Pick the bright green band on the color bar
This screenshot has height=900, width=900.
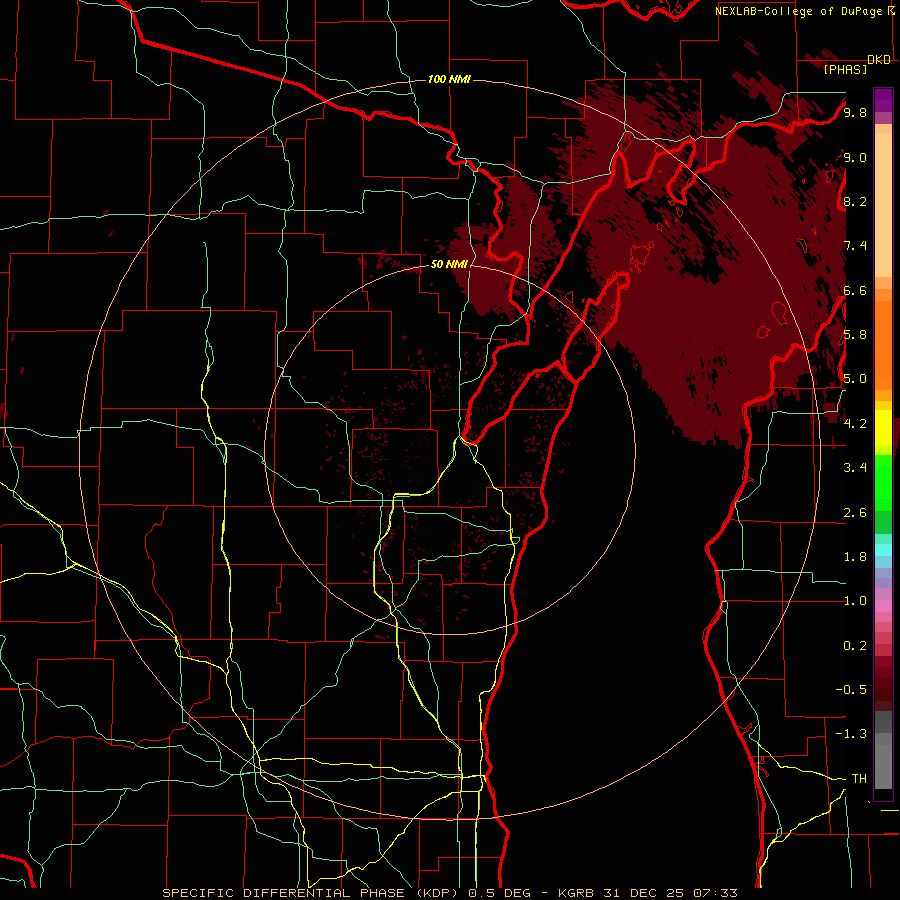883,483
